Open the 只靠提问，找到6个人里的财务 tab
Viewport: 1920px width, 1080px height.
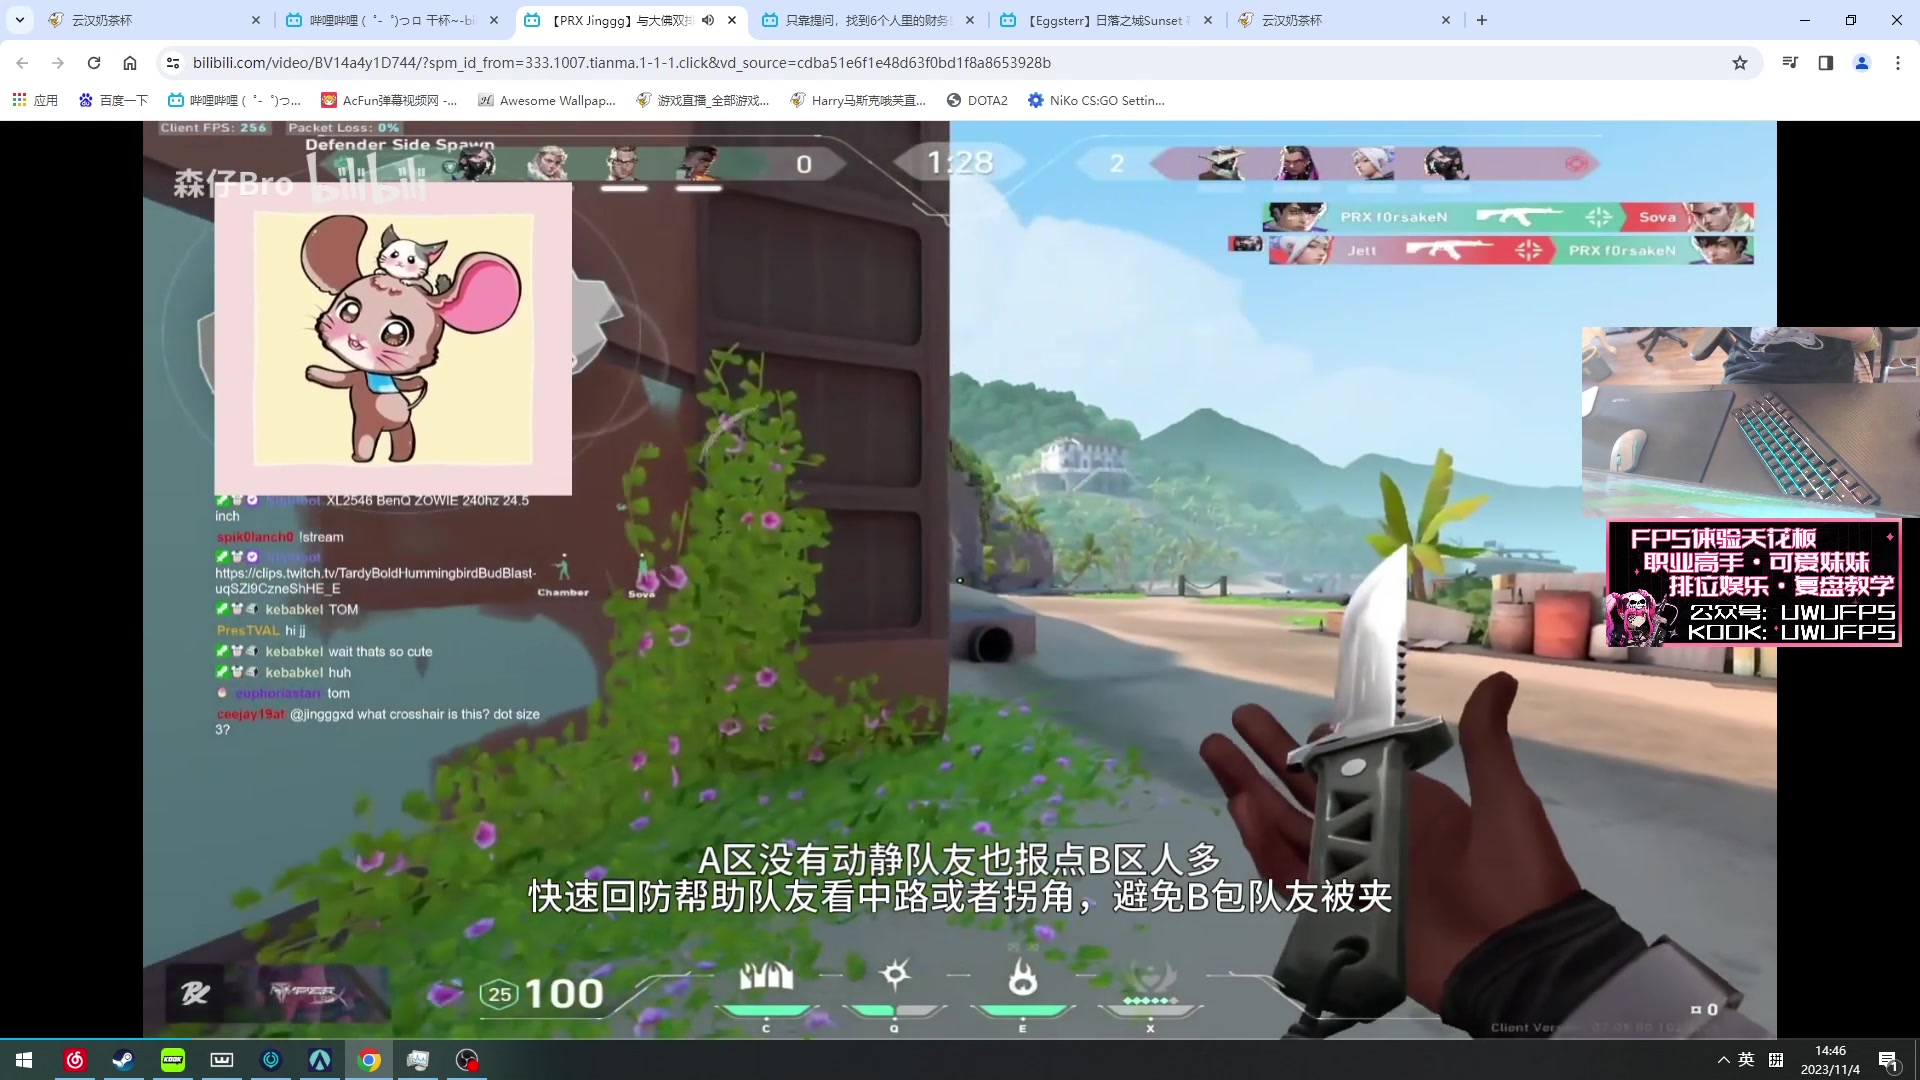[868, 20]
